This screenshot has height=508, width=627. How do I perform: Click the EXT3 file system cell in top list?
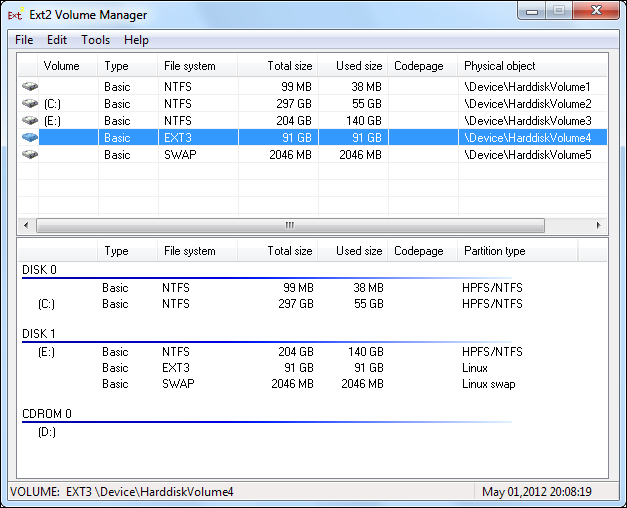(x=178, y=138)
